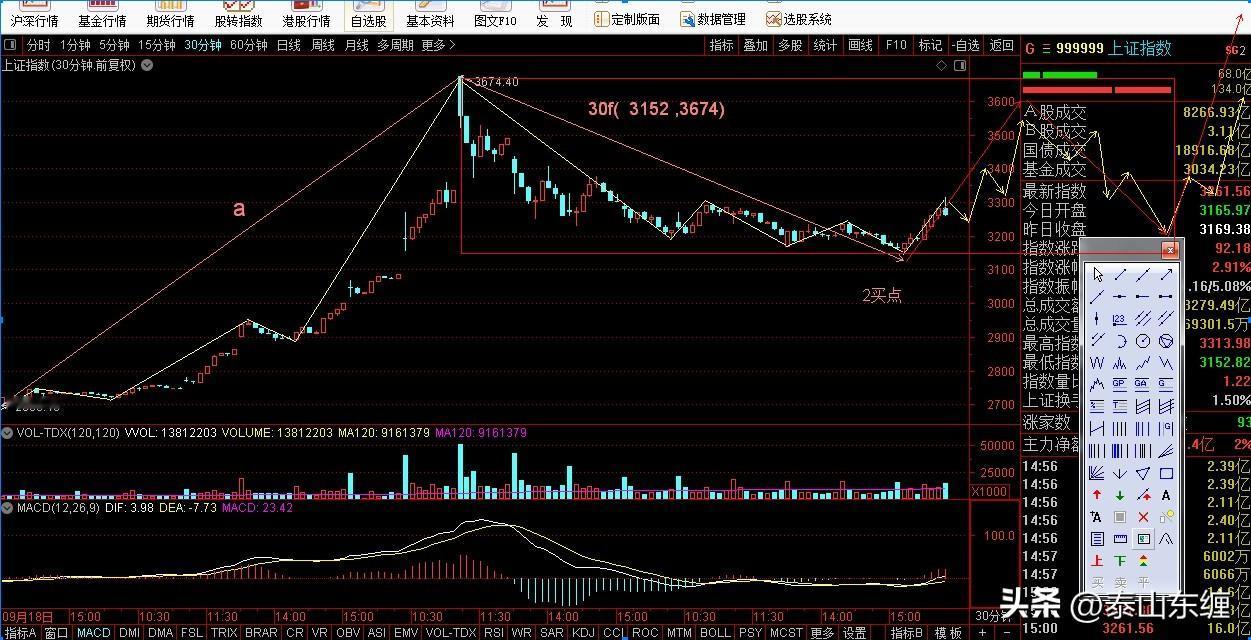Select the bold A text annotation tool

point(1166,494)
